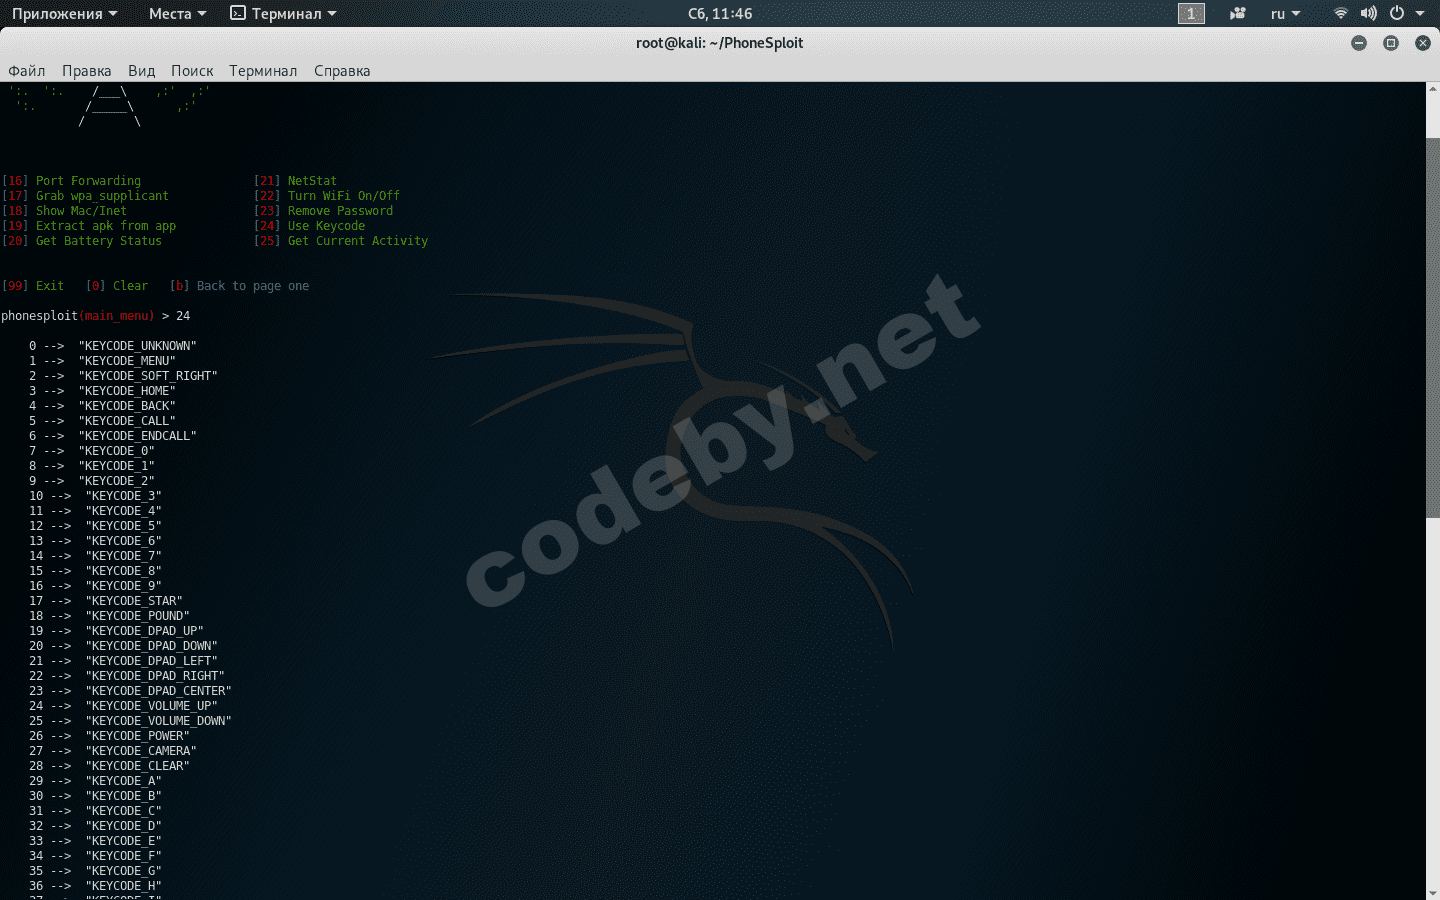The image size is (1440, 900).
Task: Click the Back to page one text
Action: pos(253,286)
